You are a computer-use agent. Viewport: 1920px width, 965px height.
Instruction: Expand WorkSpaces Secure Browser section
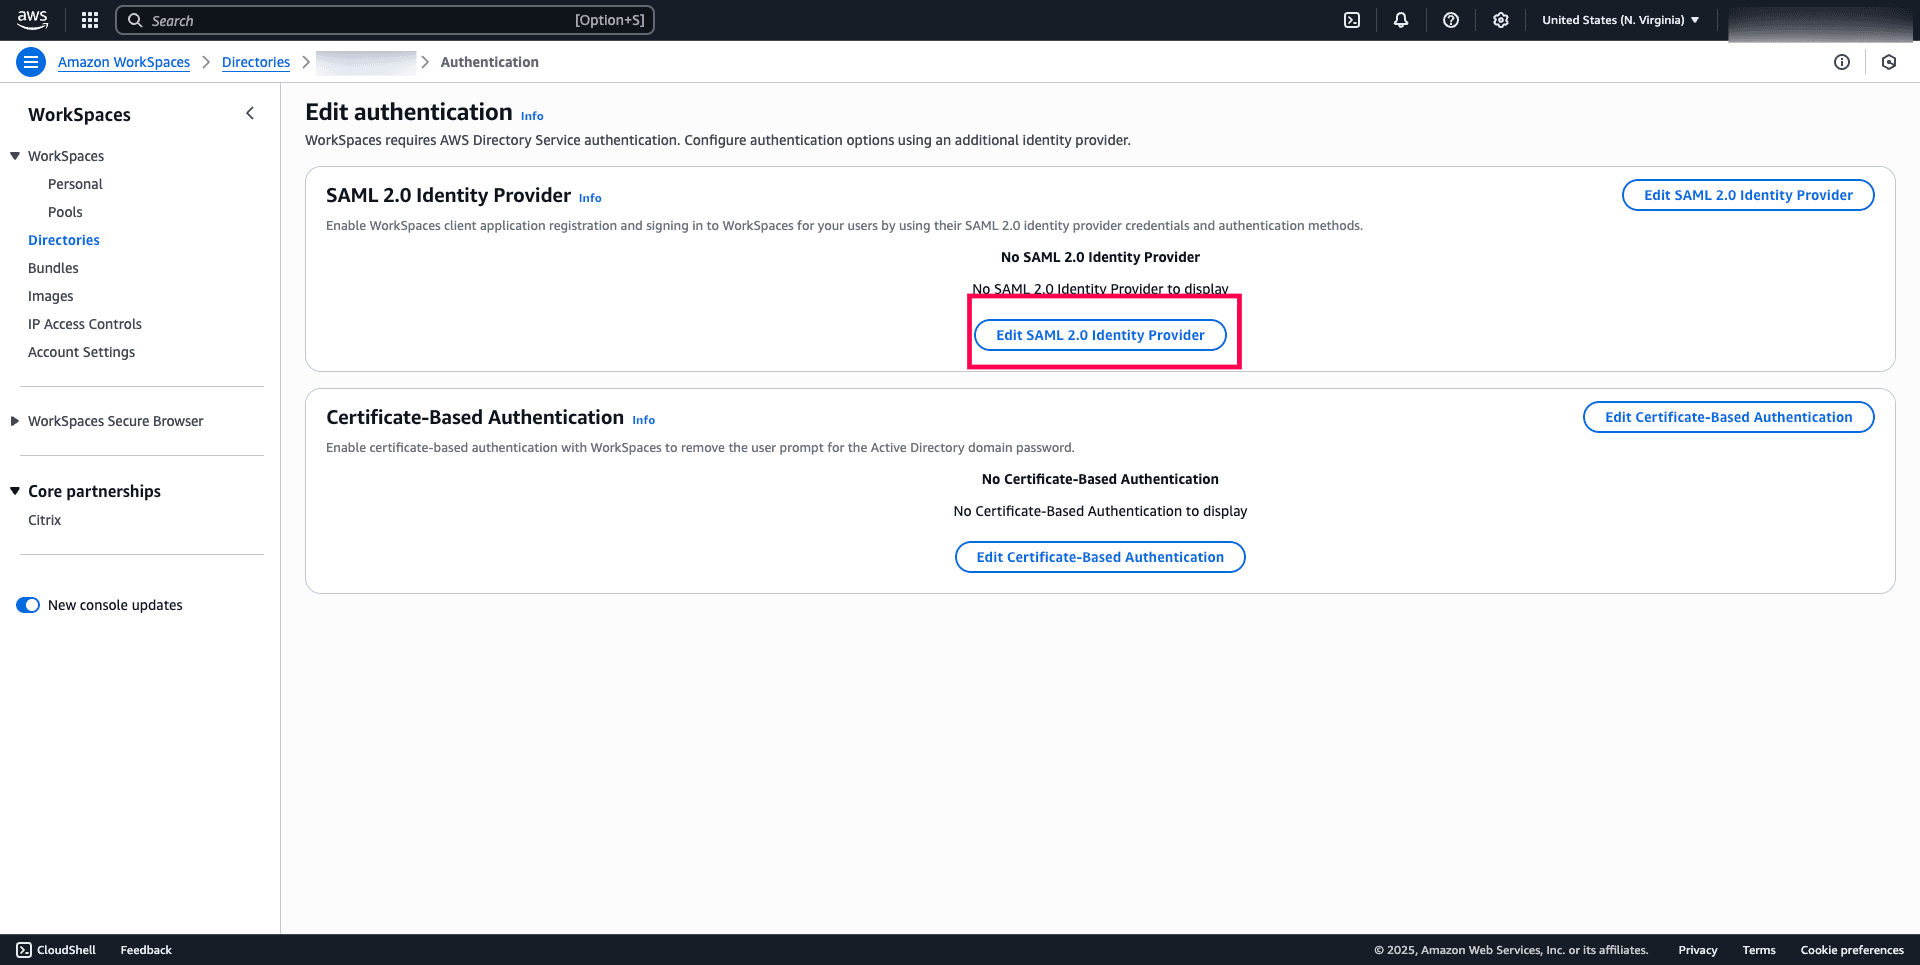[15, 421]
